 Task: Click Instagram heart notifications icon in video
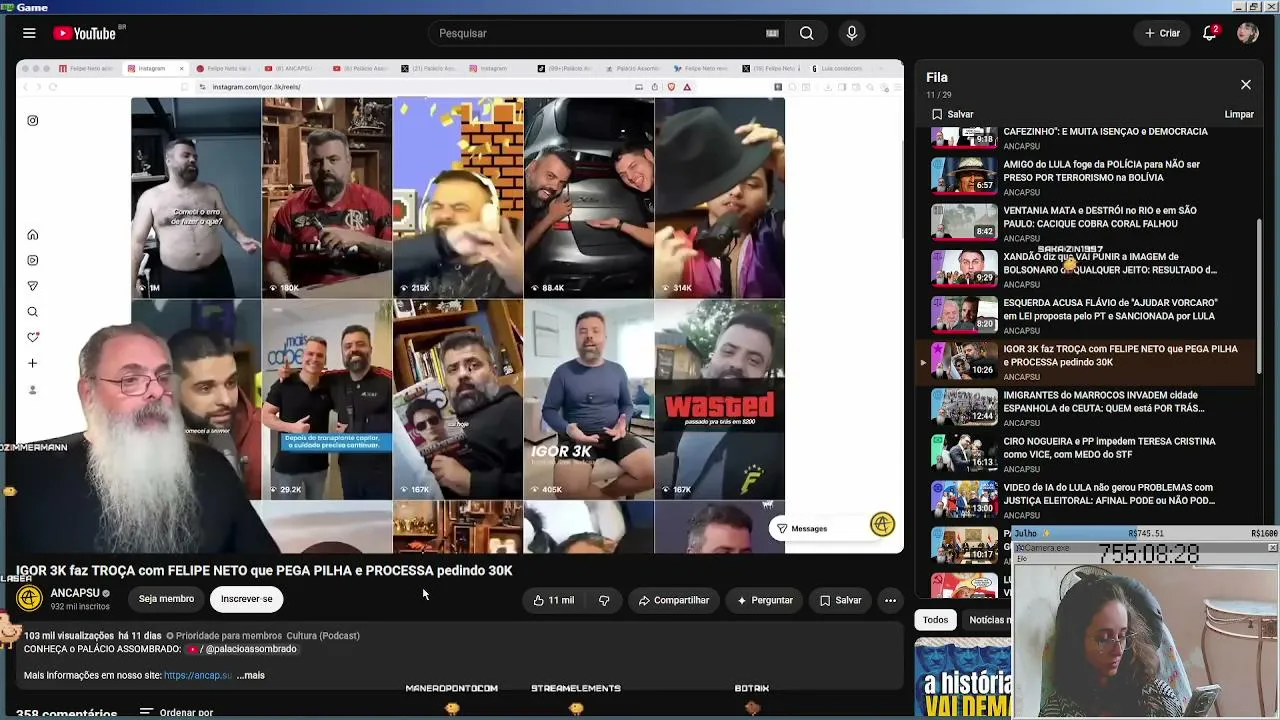(33, 338)
